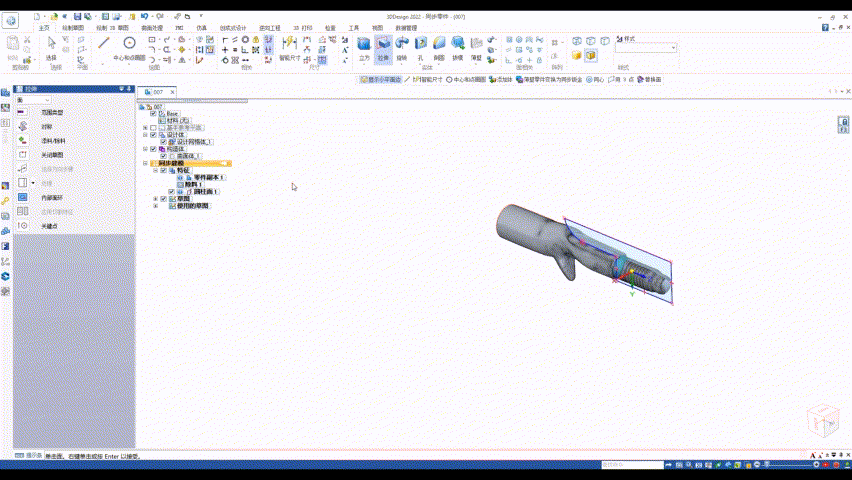
Task: Click the add/remove material option icon
Action: (x=22, y=140)
